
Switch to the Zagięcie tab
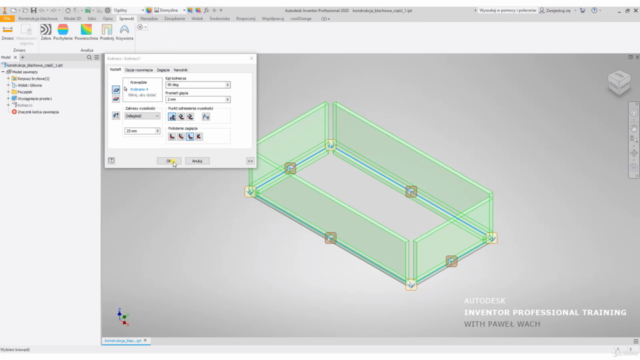163,70
